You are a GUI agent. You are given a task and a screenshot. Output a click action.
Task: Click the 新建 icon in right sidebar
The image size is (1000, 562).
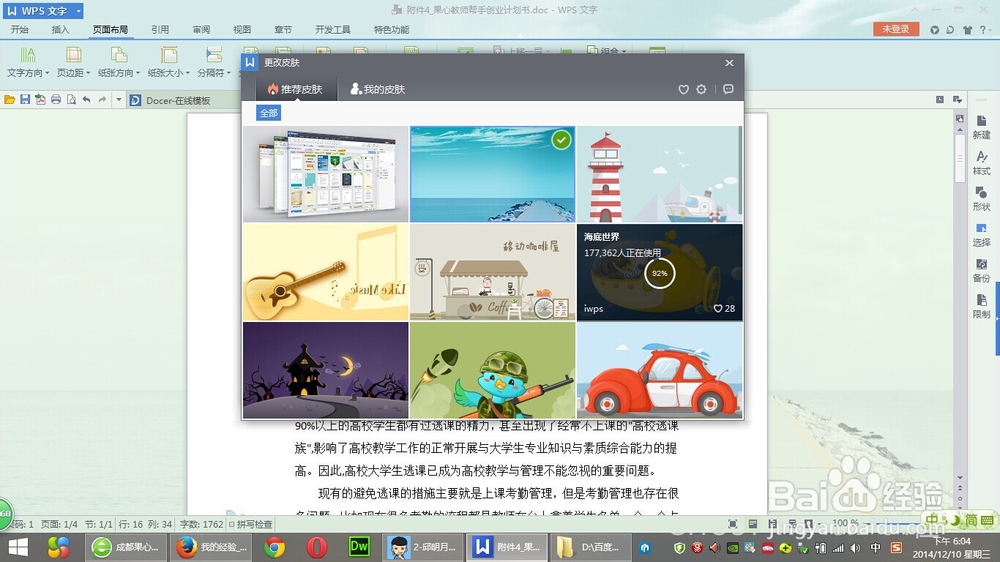click(981, 127)
